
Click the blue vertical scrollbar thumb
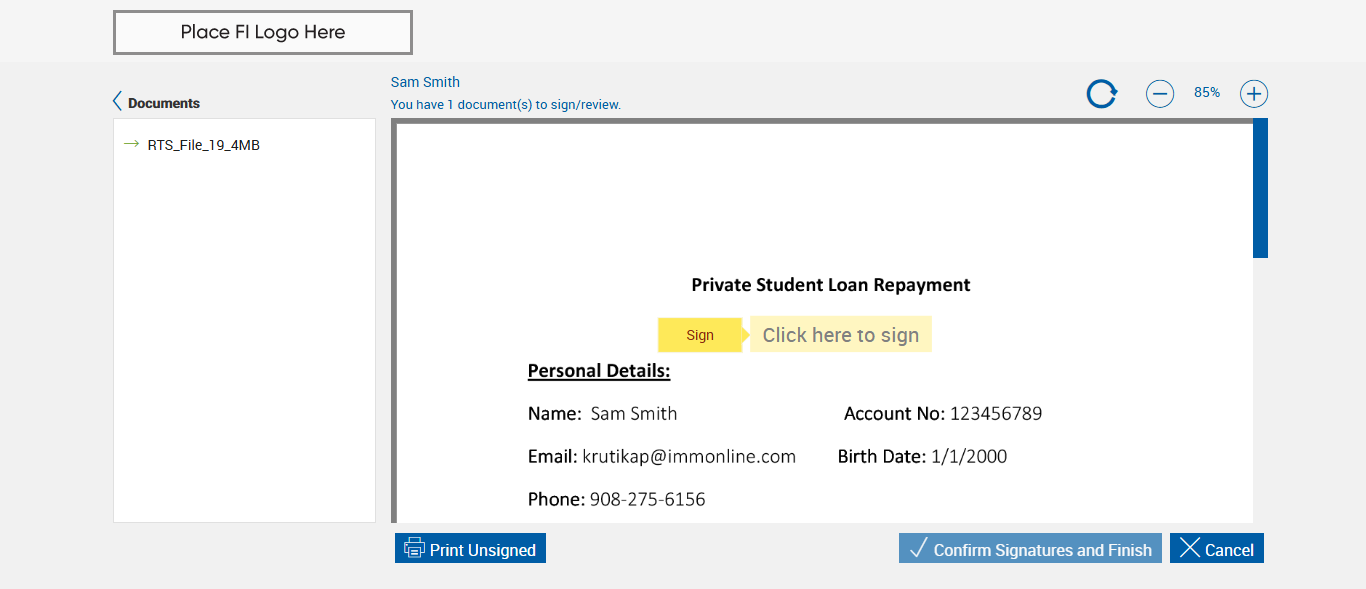(x=1260, y=188)
